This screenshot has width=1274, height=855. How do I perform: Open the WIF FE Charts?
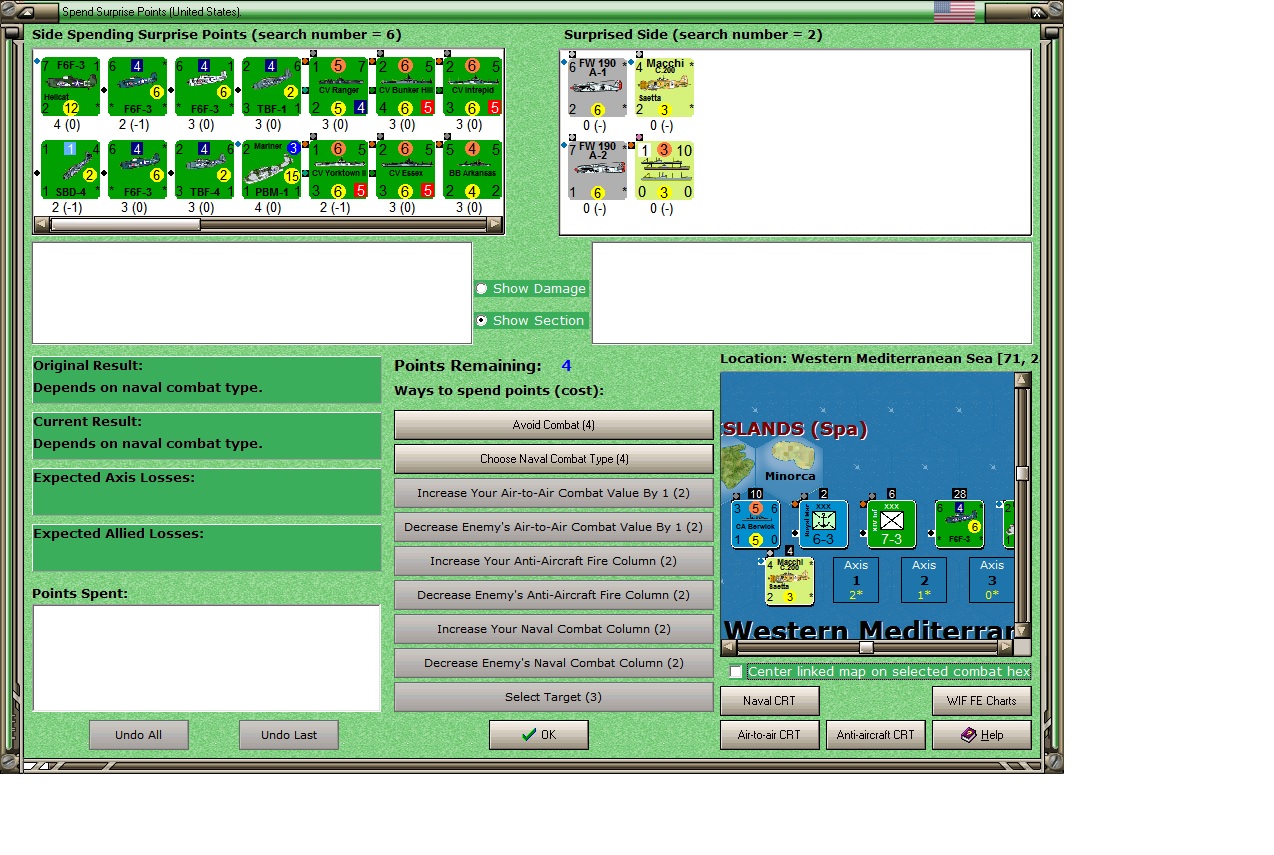(982, 701)
